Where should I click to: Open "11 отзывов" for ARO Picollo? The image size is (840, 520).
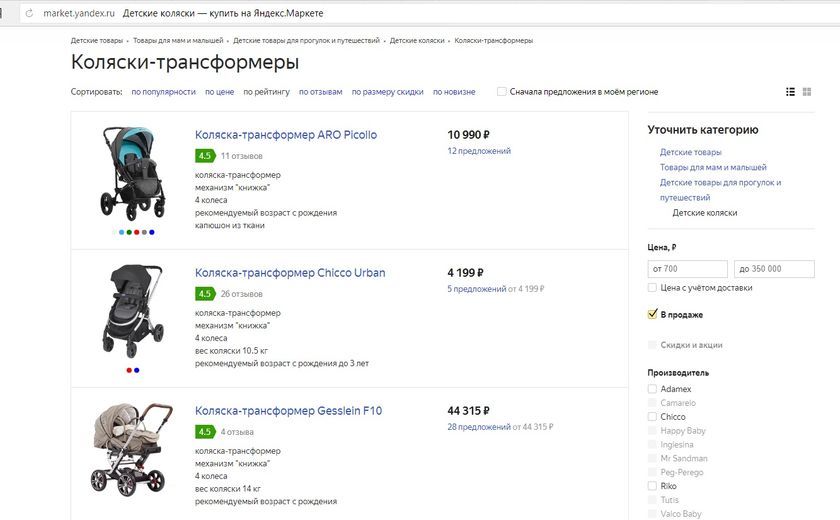tap(242, 156)
